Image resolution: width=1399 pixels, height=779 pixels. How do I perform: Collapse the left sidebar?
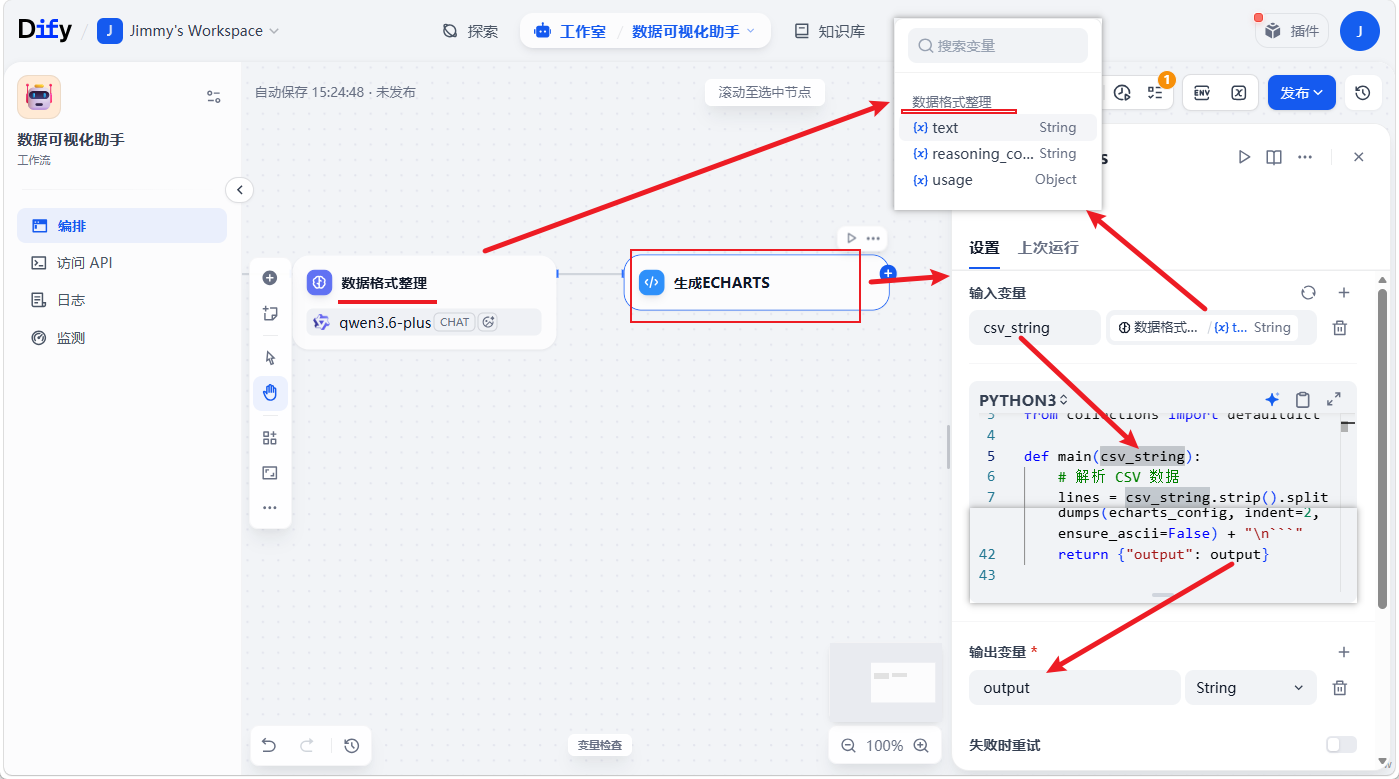[239, 190]
